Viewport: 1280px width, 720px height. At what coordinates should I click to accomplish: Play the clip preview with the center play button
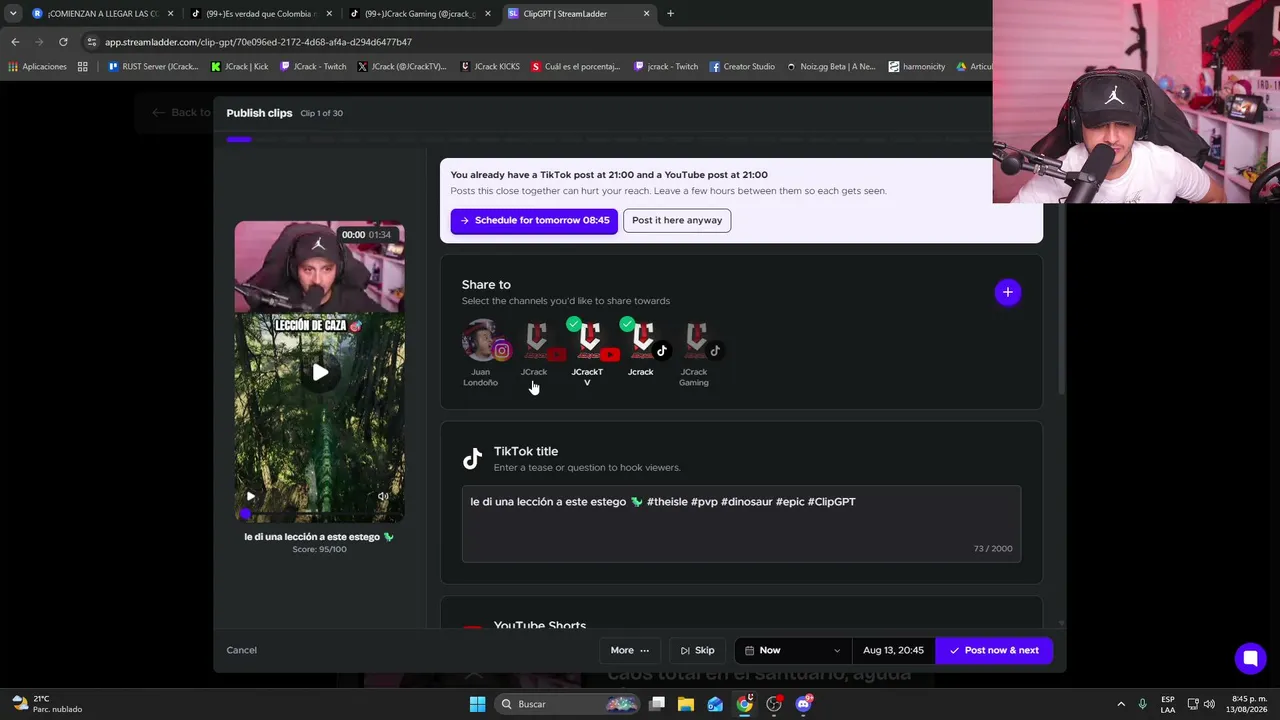pyautogui.click(x=320, y=373)
